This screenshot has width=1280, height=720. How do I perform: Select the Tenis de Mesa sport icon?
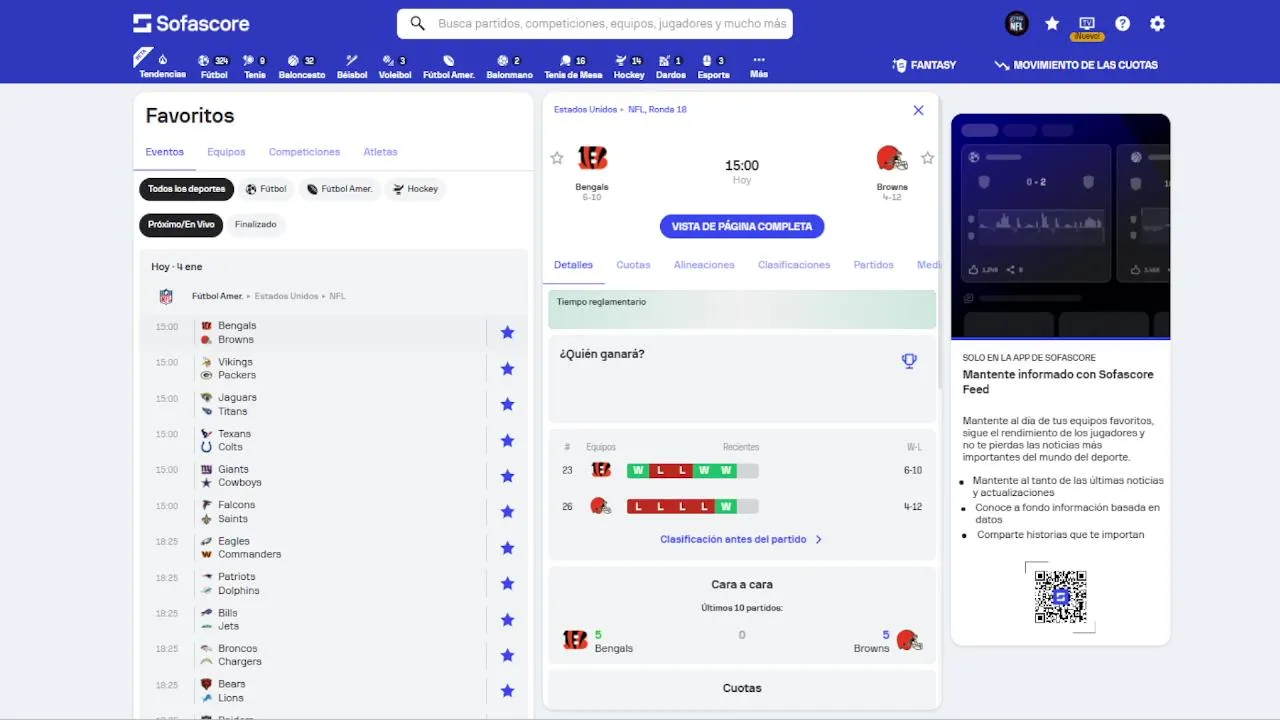(x=574, y=66)
